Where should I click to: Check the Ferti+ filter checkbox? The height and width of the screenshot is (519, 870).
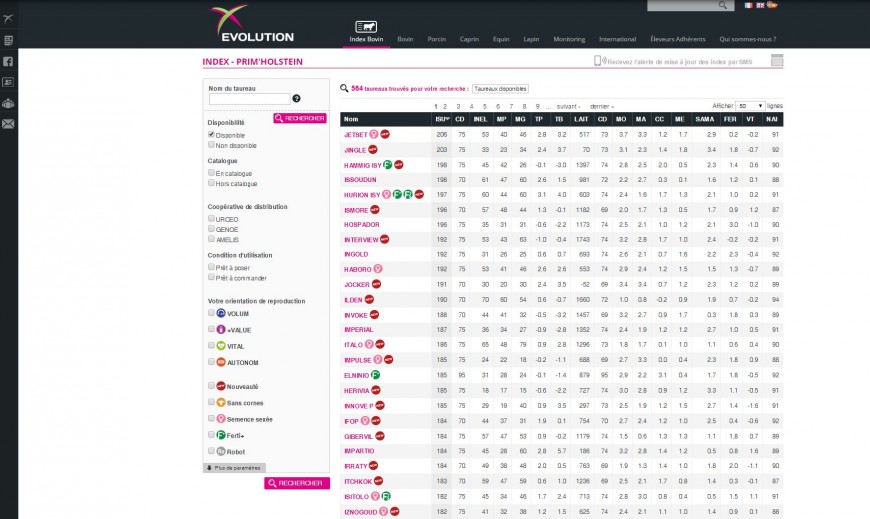coord(211,435)
